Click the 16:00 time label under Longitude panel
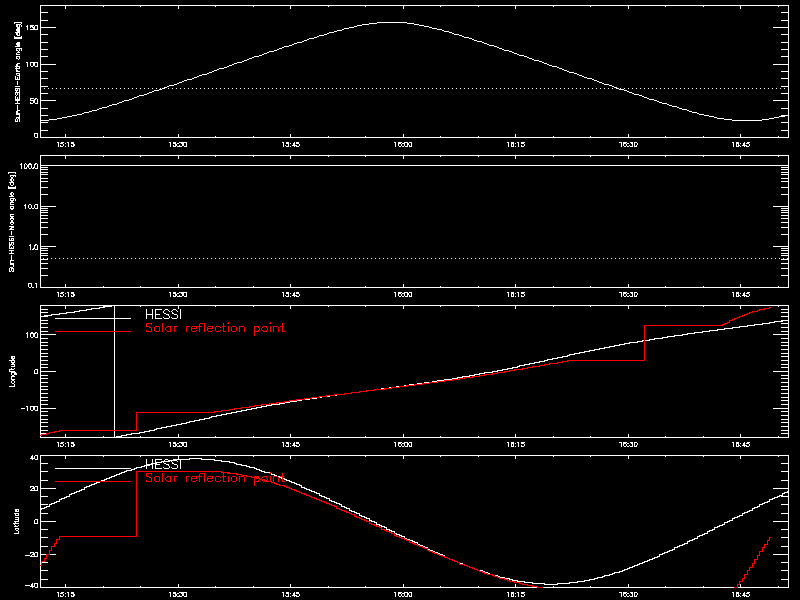 point(403,445)
